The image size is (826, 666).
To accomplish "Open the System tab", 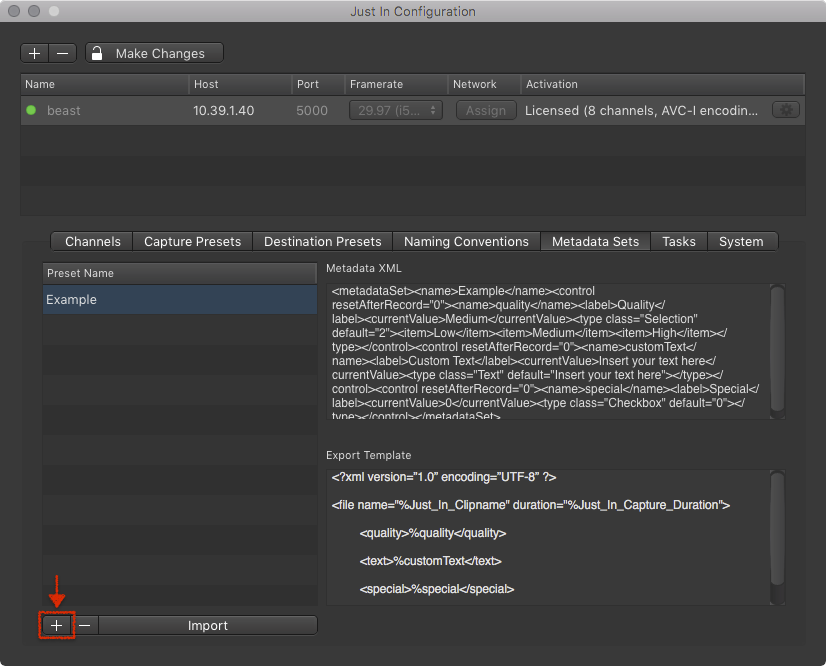I will 741,241.
